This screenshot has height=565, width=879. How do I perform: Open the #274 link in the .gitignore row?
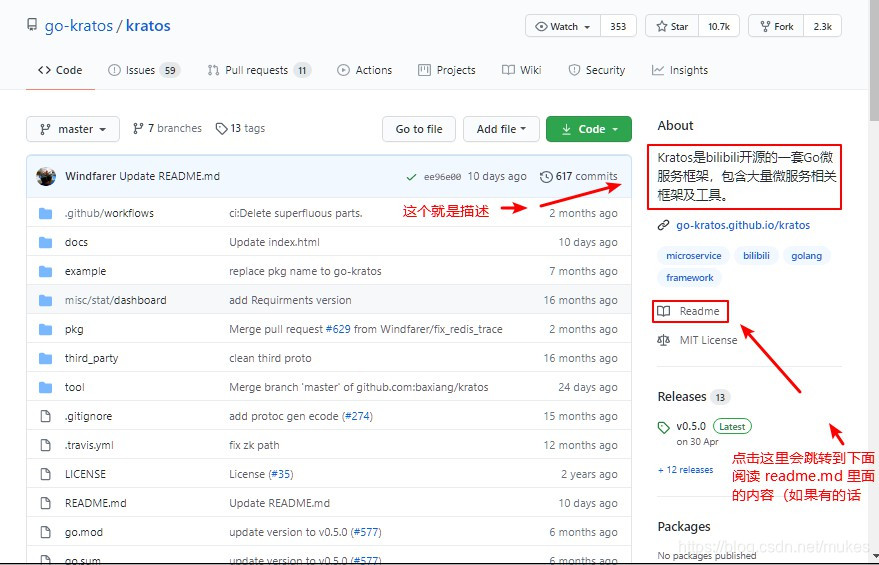point(357,416)
